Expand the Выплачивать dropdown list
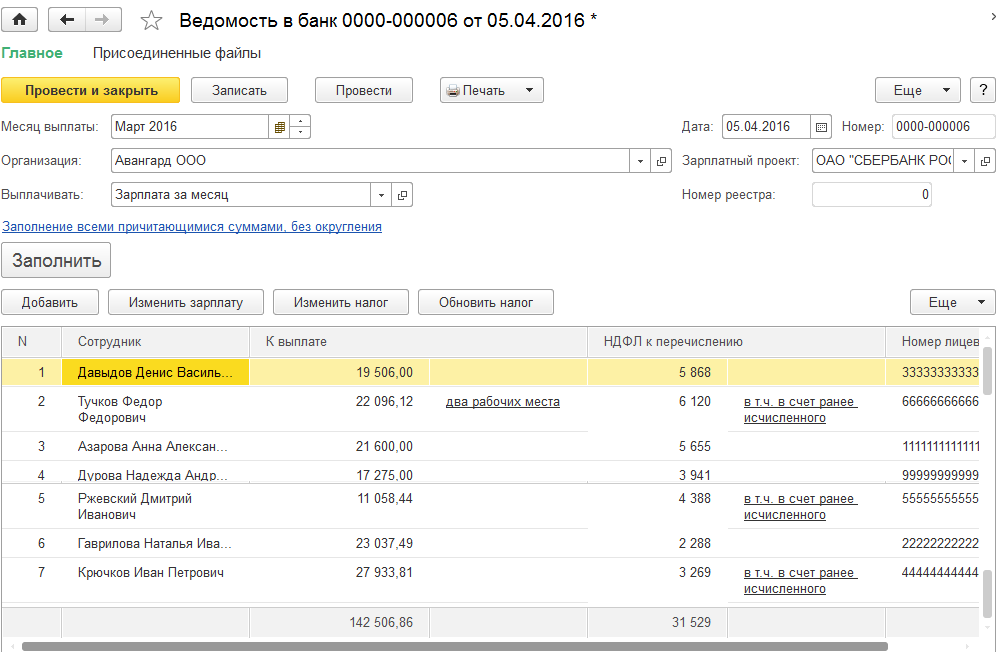The height and width of the screenshot is (652, 996). tap(381, 195)
